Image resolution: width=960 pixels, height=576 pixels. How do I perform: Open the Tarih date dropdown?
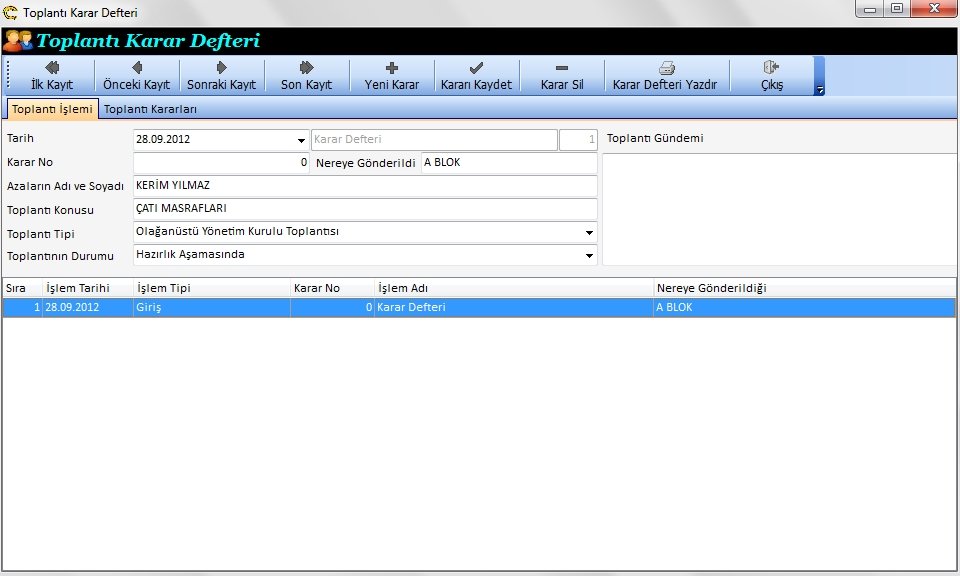(301, 141)
